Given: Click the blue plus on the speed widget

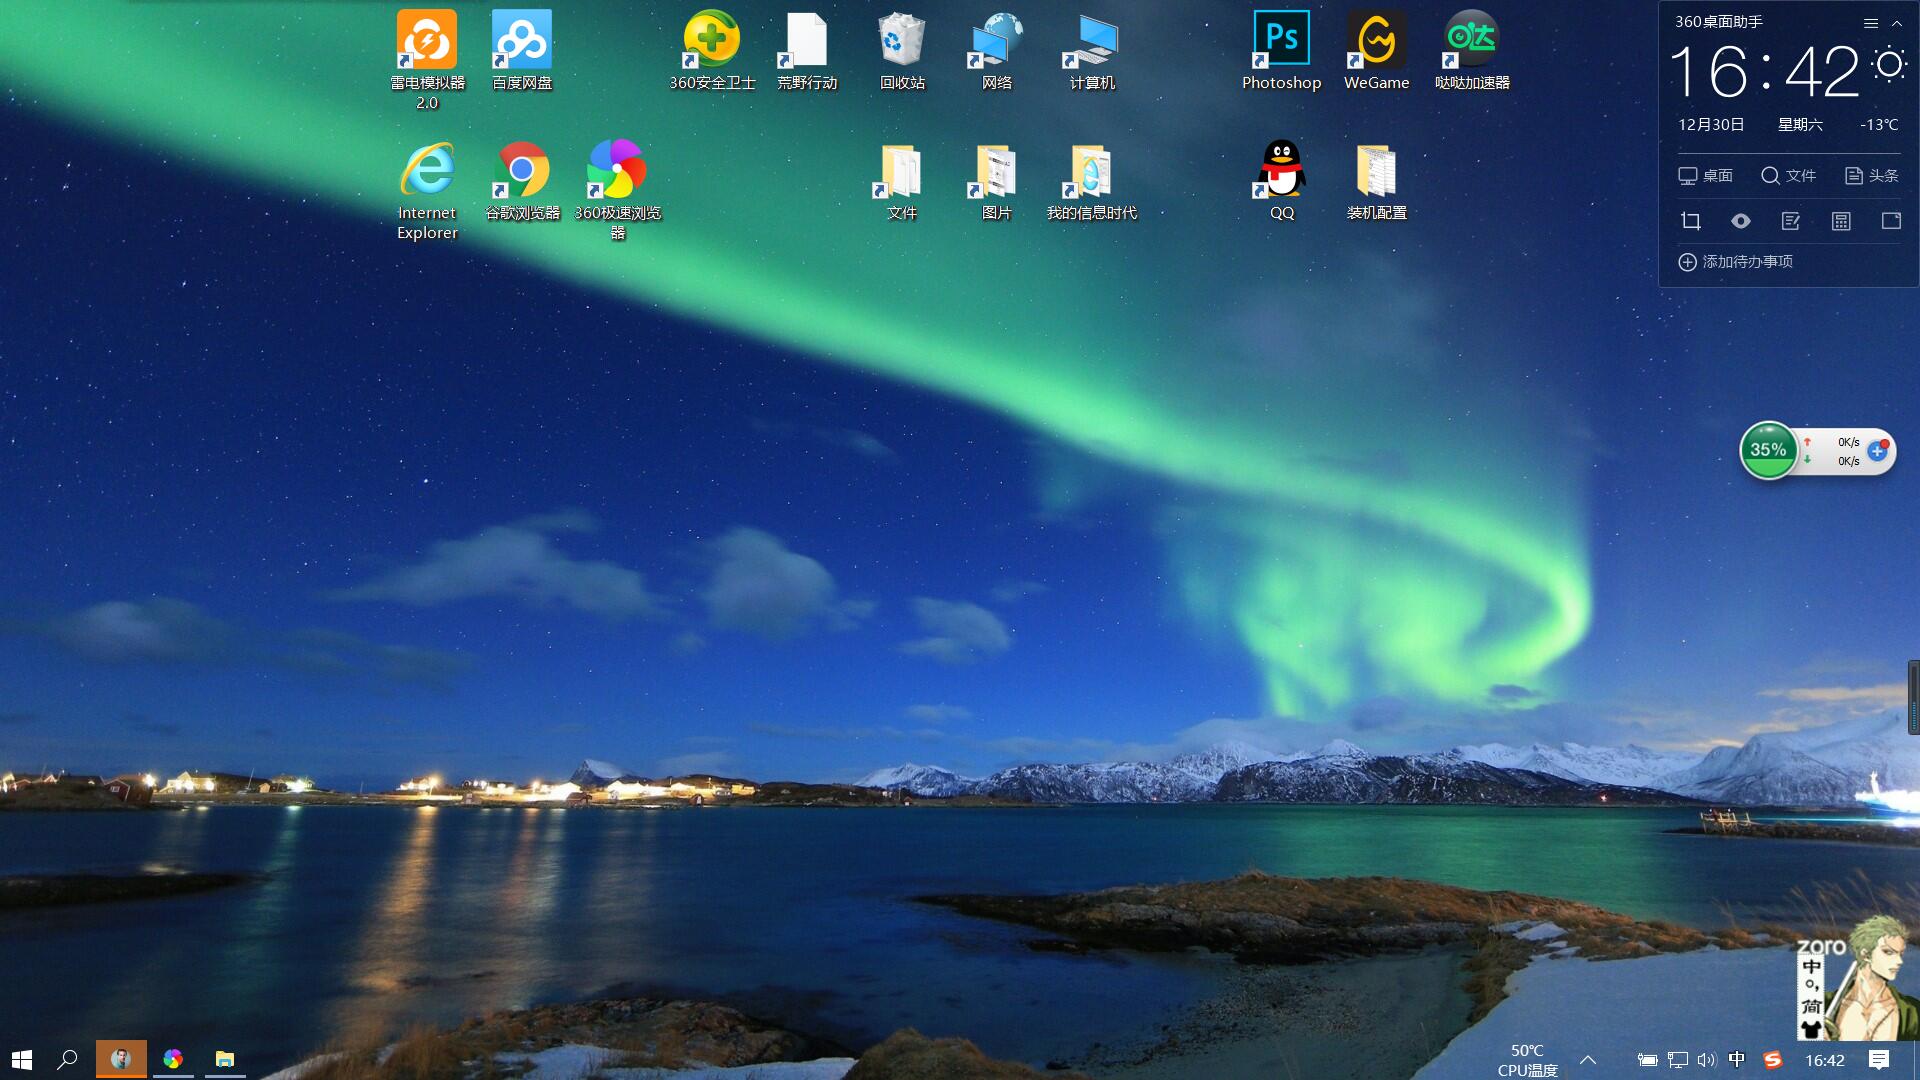Looking at the screenshot, I should coord(1877,452).
